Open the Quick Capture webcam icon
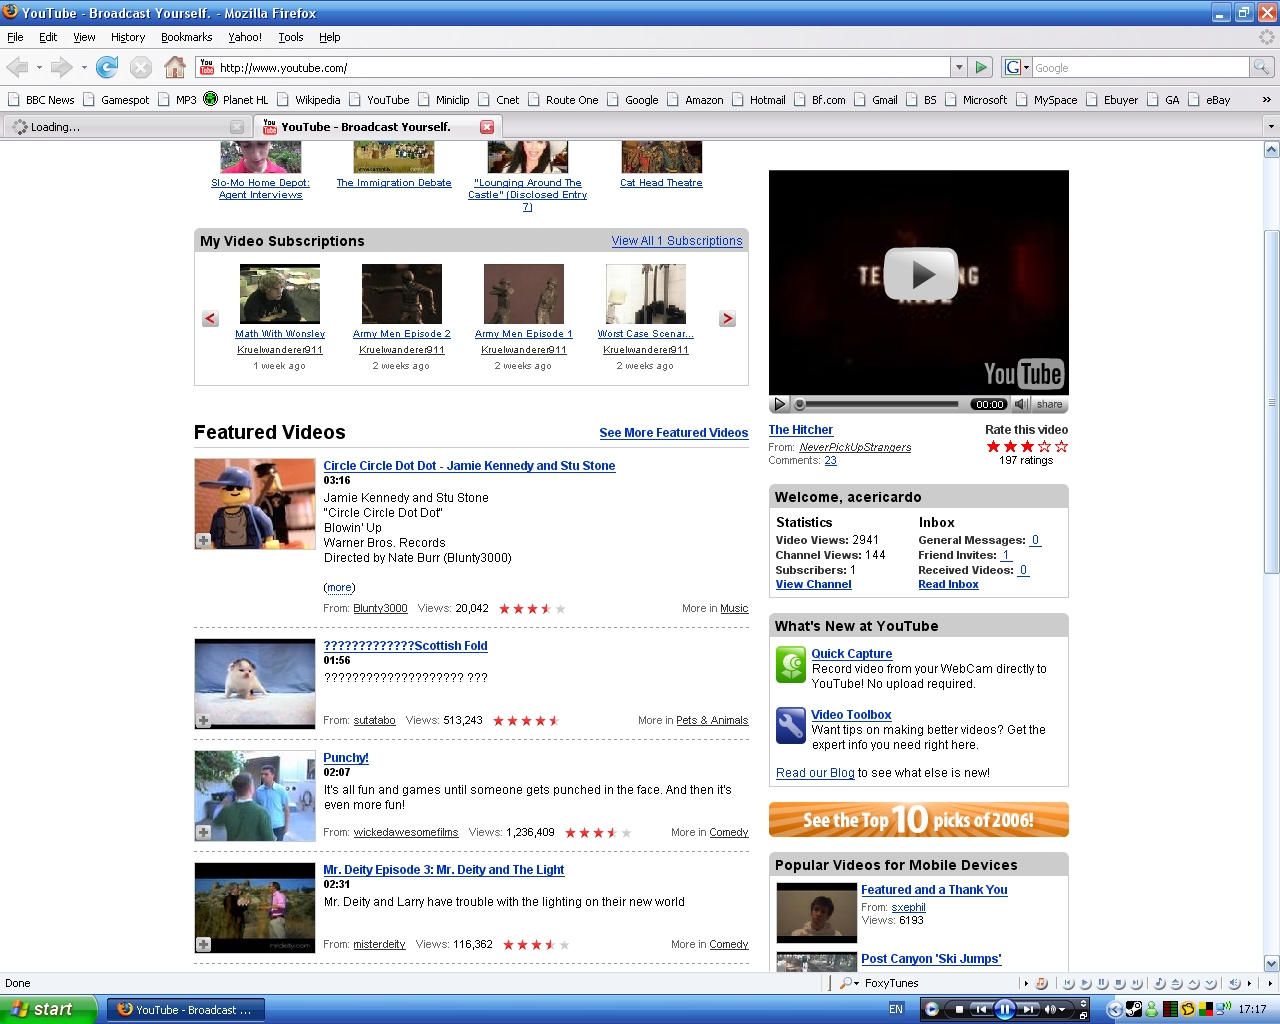This screenshot has height=1024, width=1280. [x=791, y=665]
